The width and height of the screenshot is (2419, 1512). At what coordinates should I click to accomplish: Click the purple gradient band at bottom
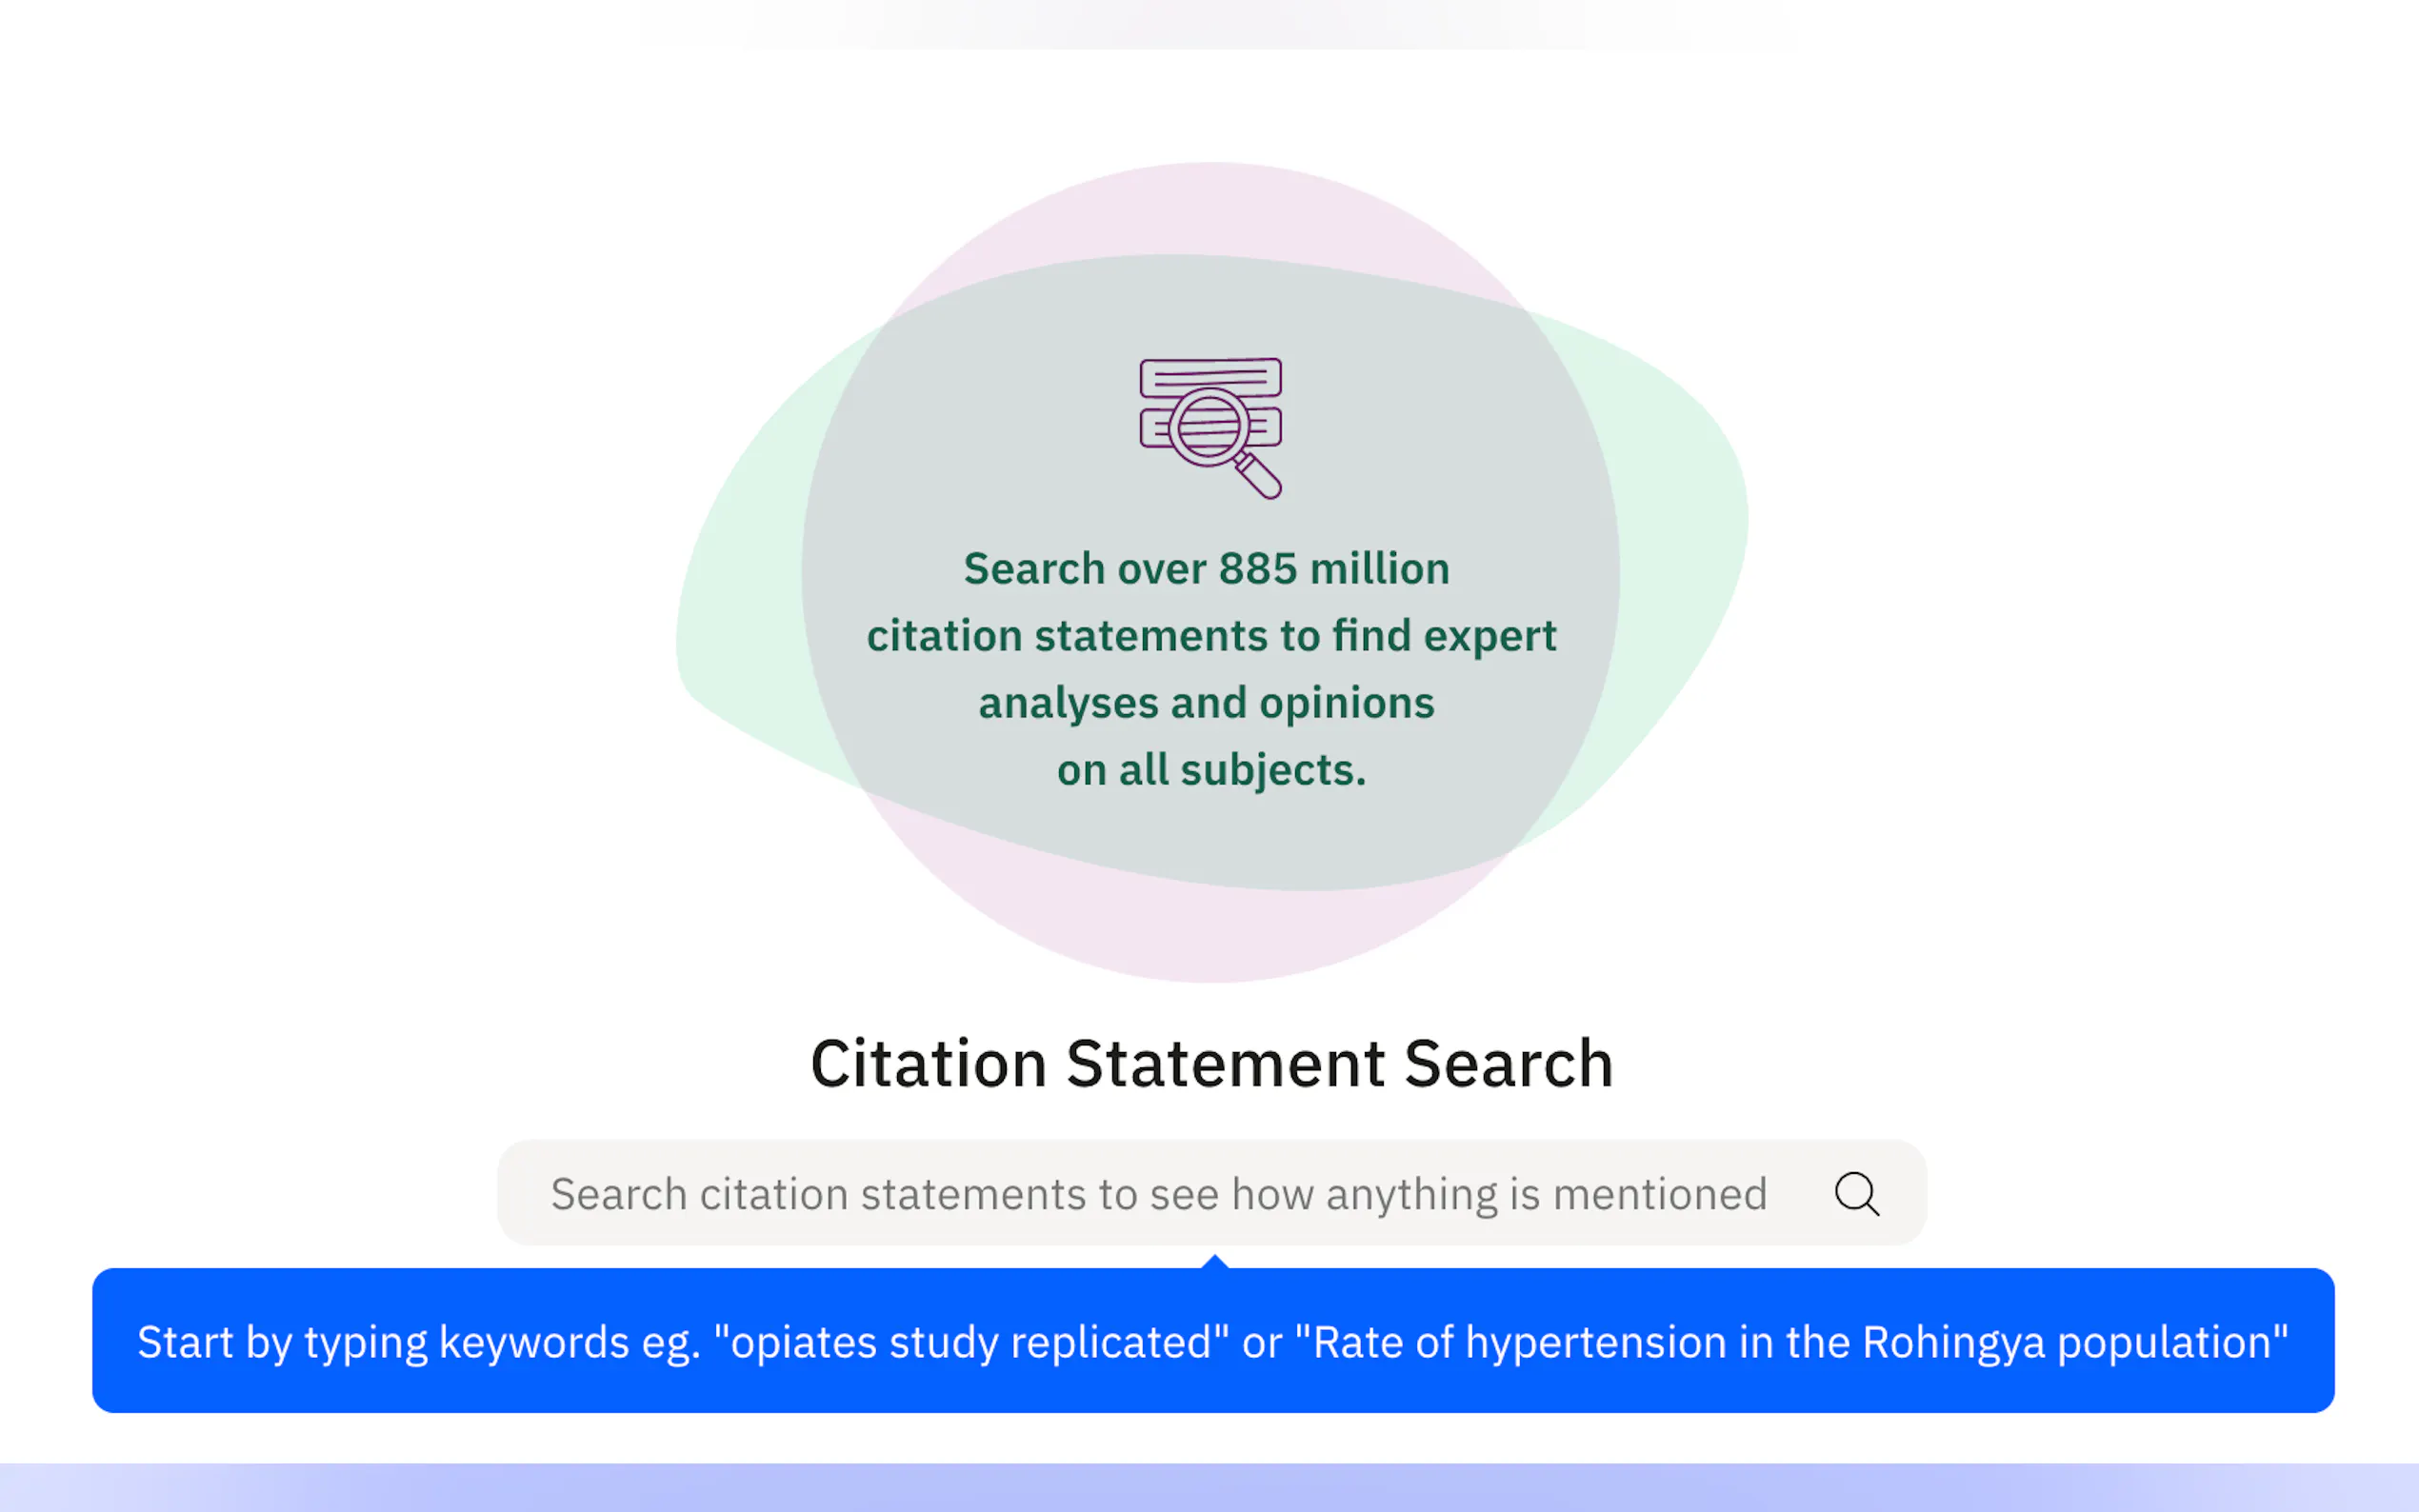click(1210, 1488)
